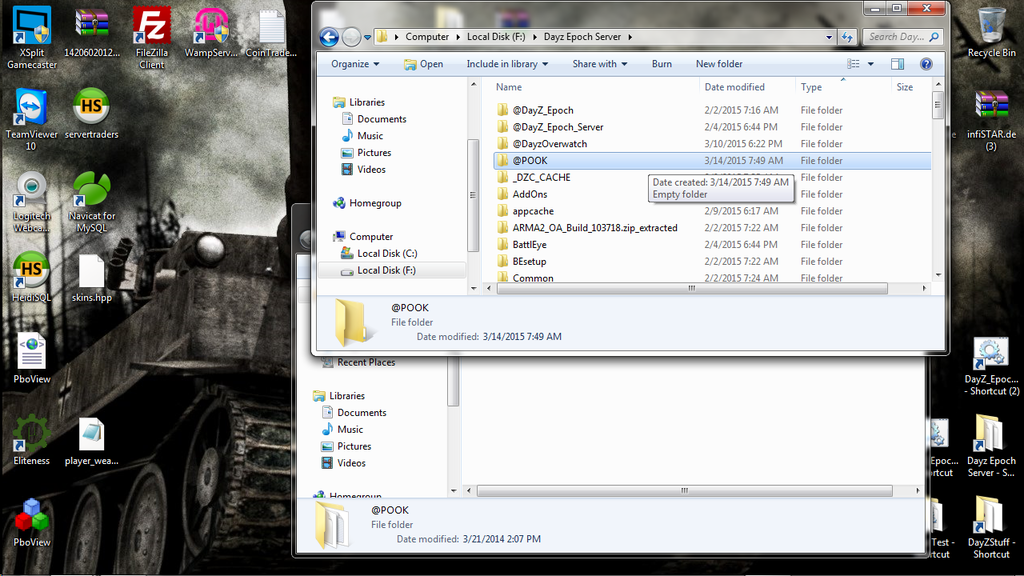Navigate to Computer via the breadcrumb bar
Image resolution: width=1024 pixels, height=576 pixels.
[428, 36]
